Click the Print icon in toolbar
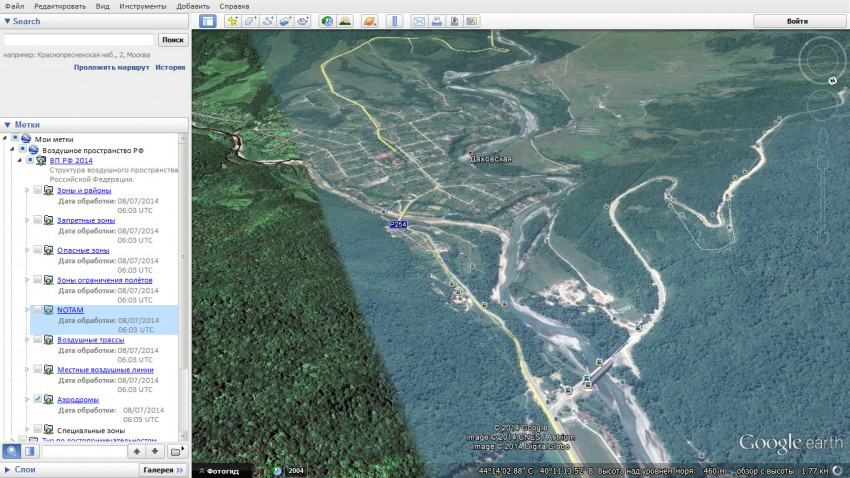Screen dimensions: 850x478 (x=437, y=21)
